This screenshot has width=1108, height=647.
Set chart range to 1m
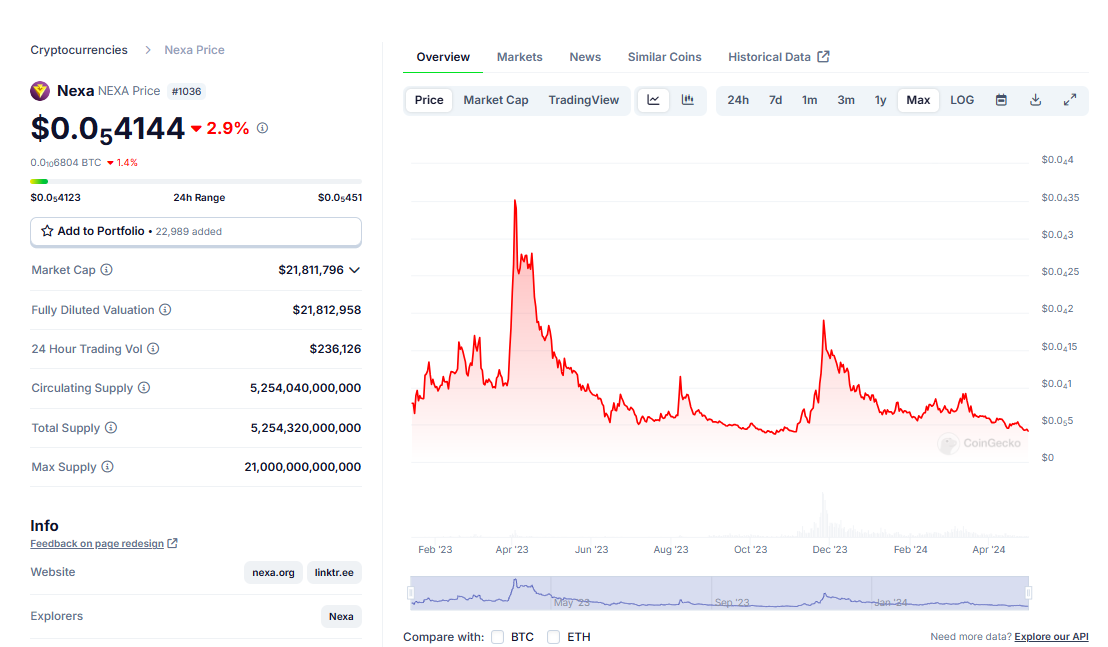point(809,100)
